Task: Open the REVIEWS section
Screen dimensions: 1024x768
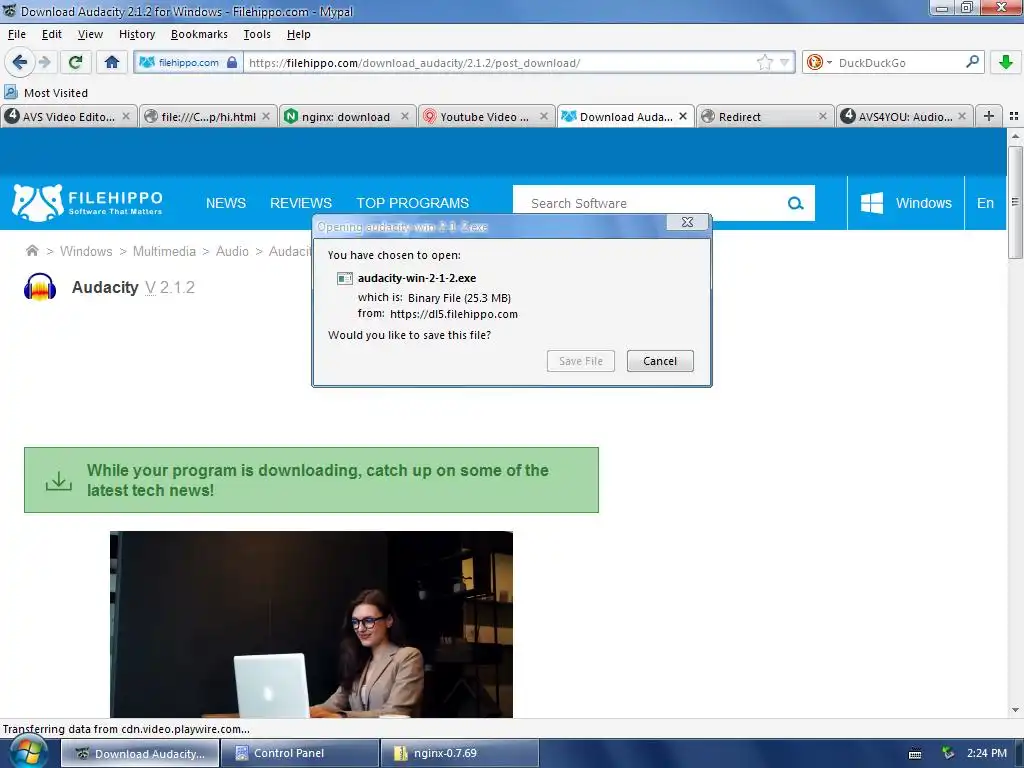Action: (301, 203)
